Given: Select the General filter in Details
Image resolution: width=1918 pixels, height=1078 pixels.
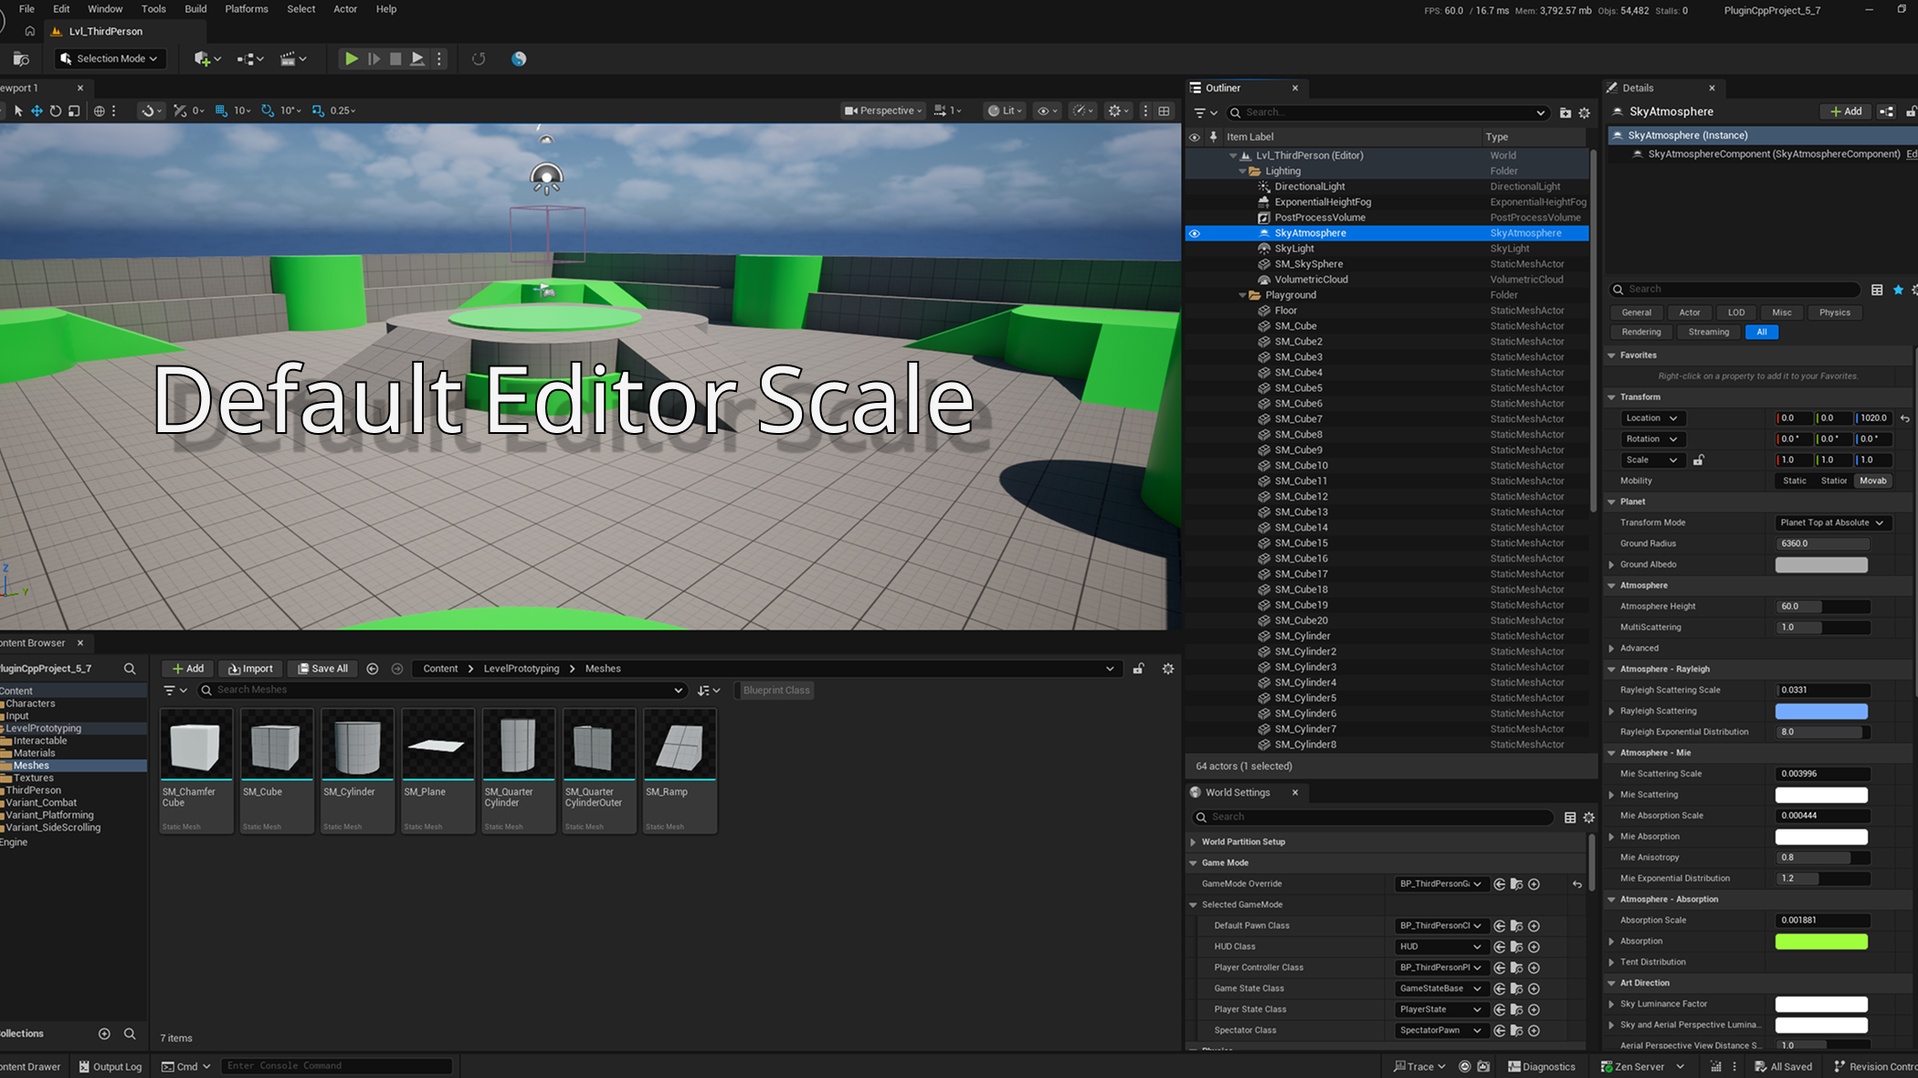Looking at the screenshot, I should coord(1636,313).
